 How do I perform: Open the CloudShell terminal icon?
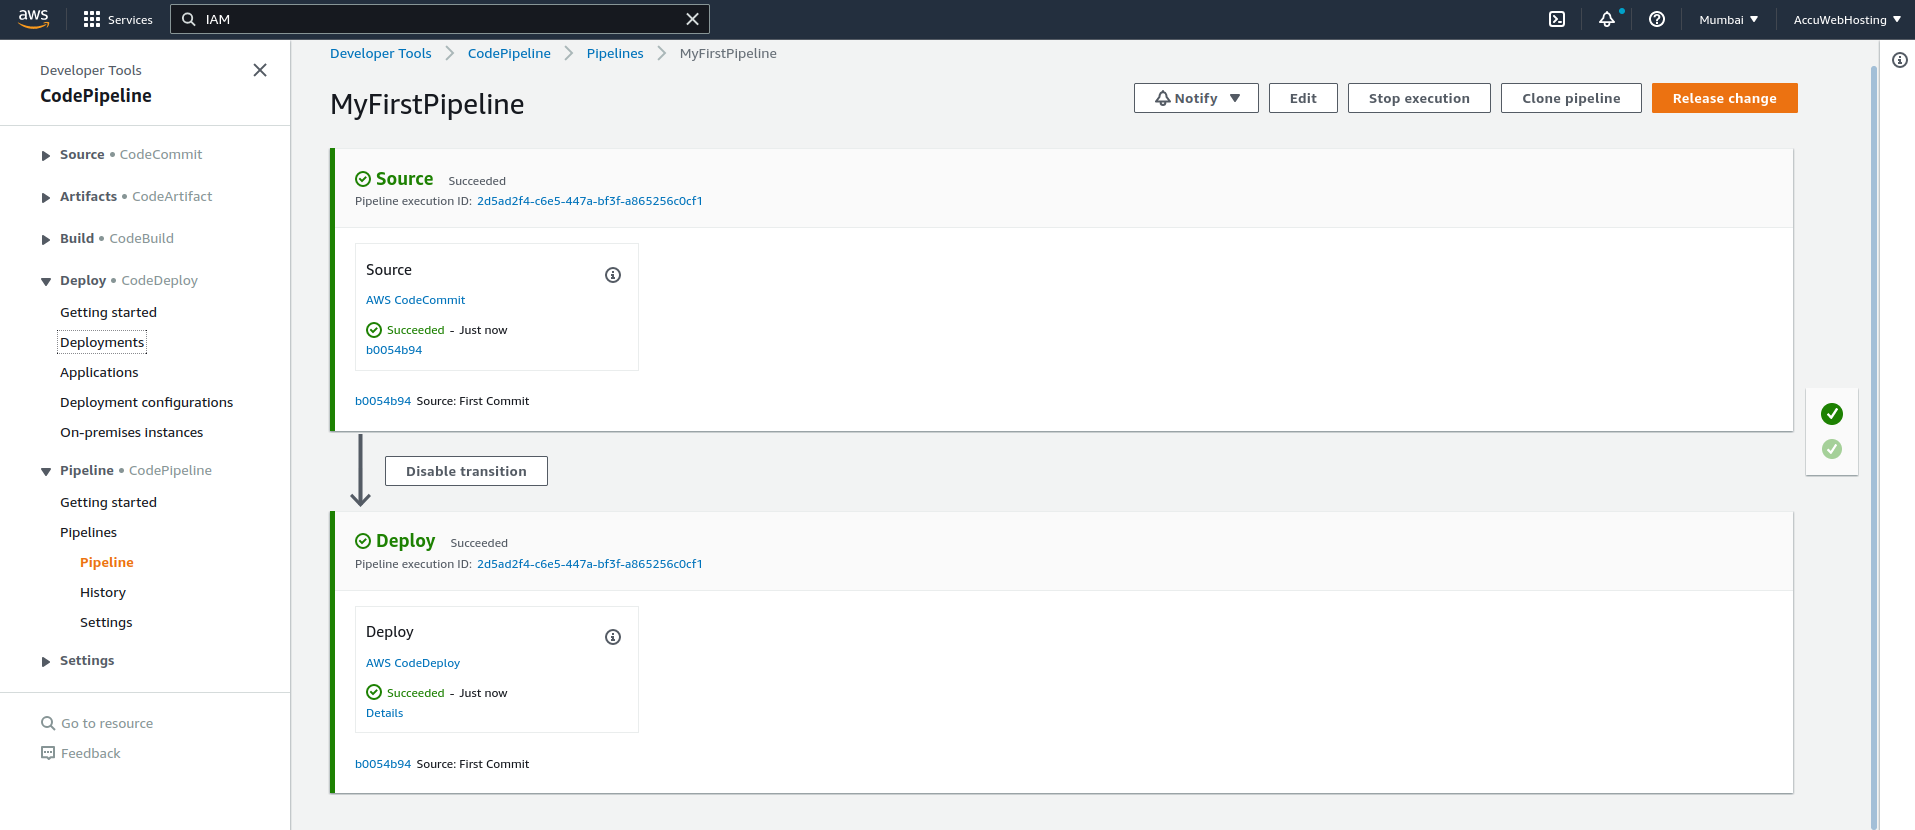tap(1557, 19)
